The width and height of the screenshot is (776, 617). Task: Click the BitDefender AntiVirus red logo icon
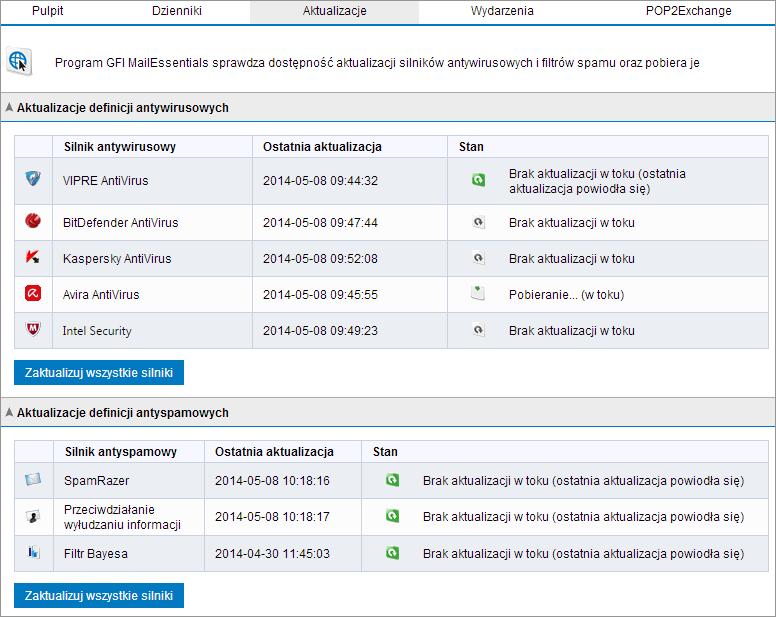[33, 221]
